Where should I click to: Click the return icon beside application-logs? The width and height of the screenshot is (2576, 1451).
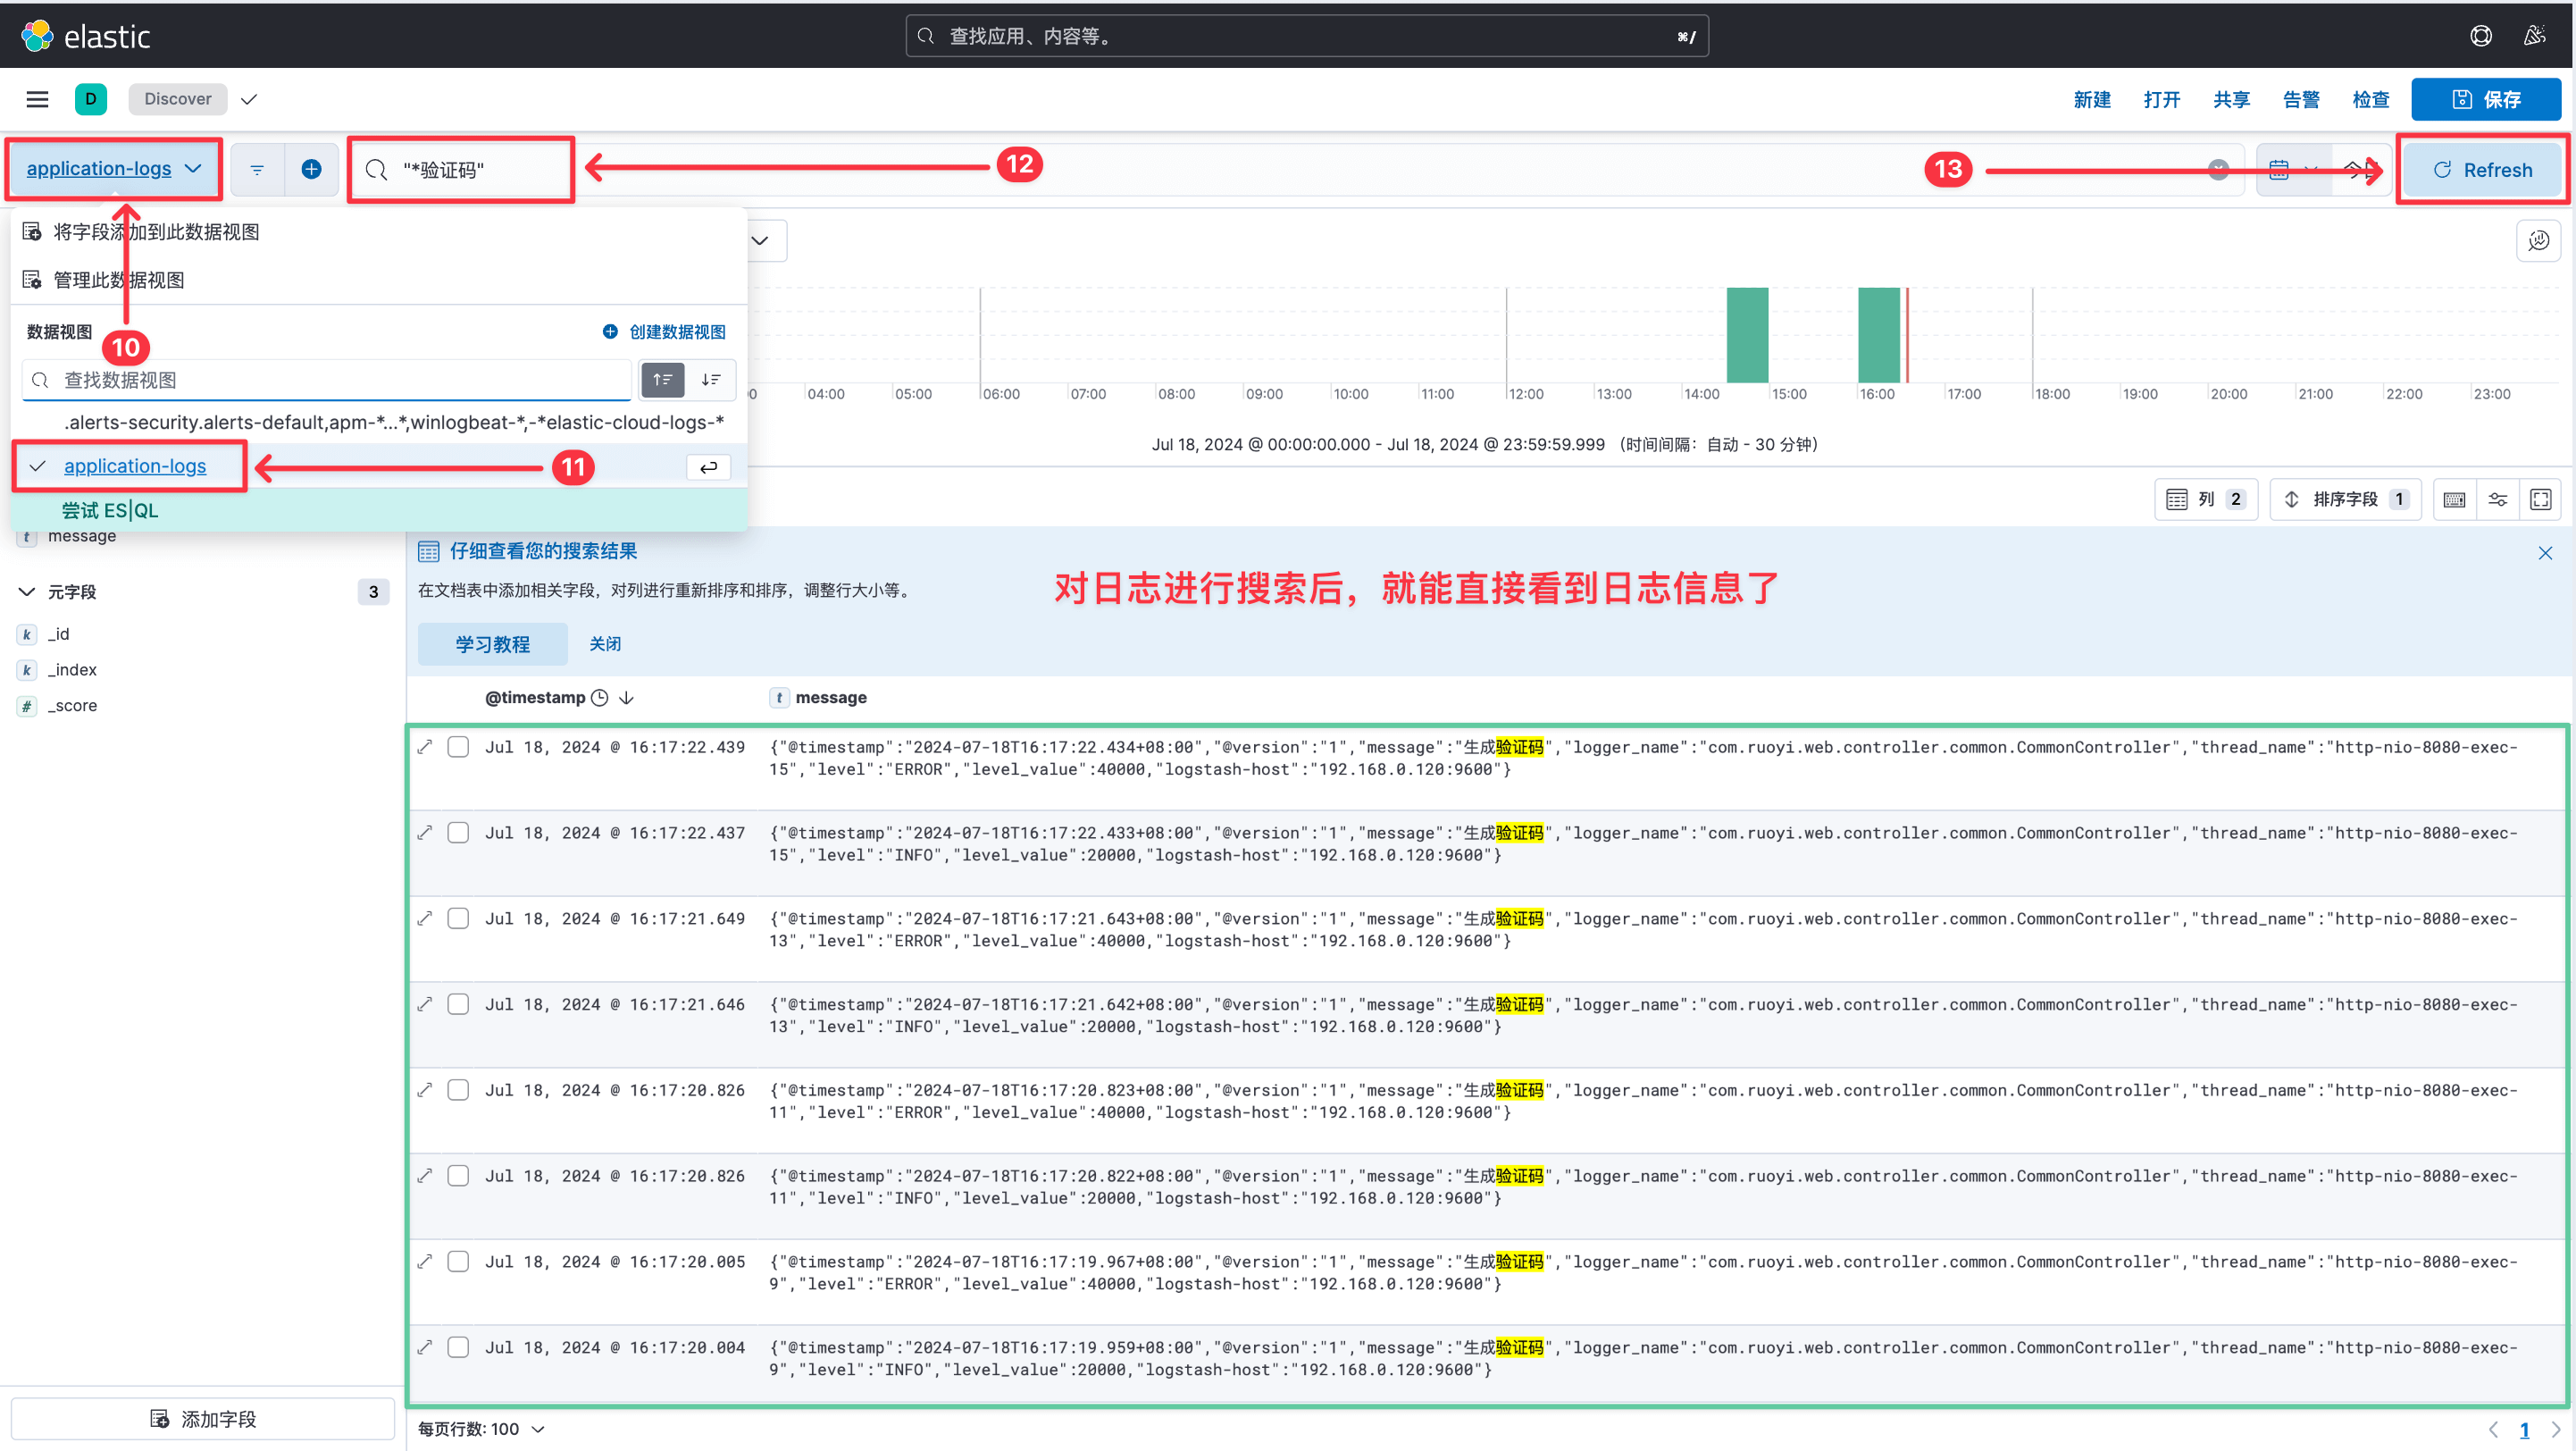708,467
